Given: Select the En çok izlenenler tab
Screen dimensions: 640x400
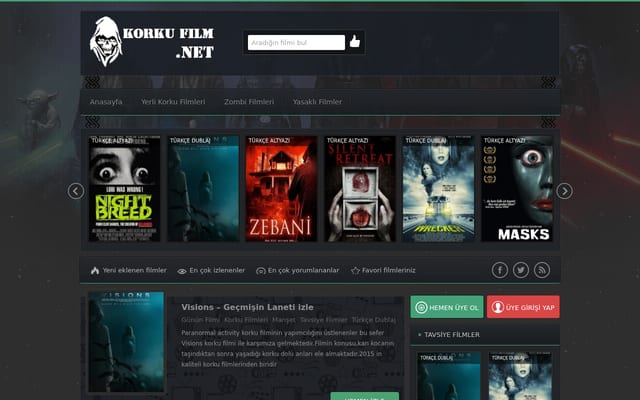Looking at the screenshot, I should [211, 270].
